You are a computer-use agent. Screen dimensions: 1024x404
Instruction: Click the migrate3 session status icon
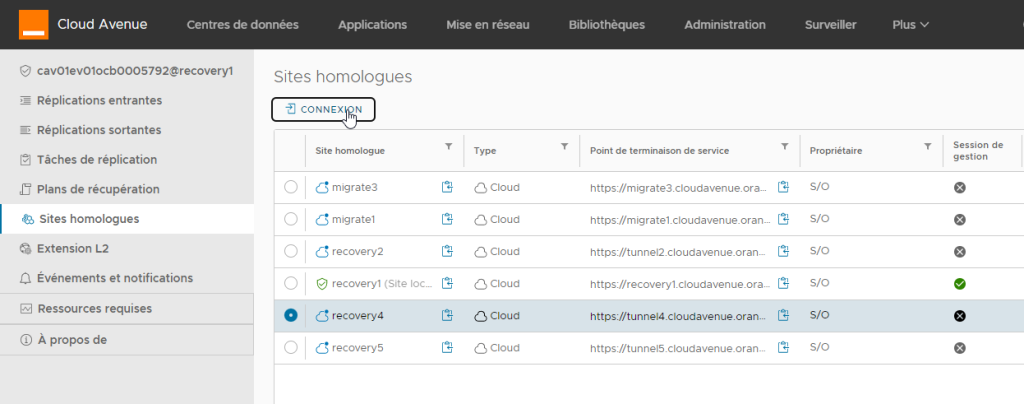pyautogui.click(x=959, y=187)
